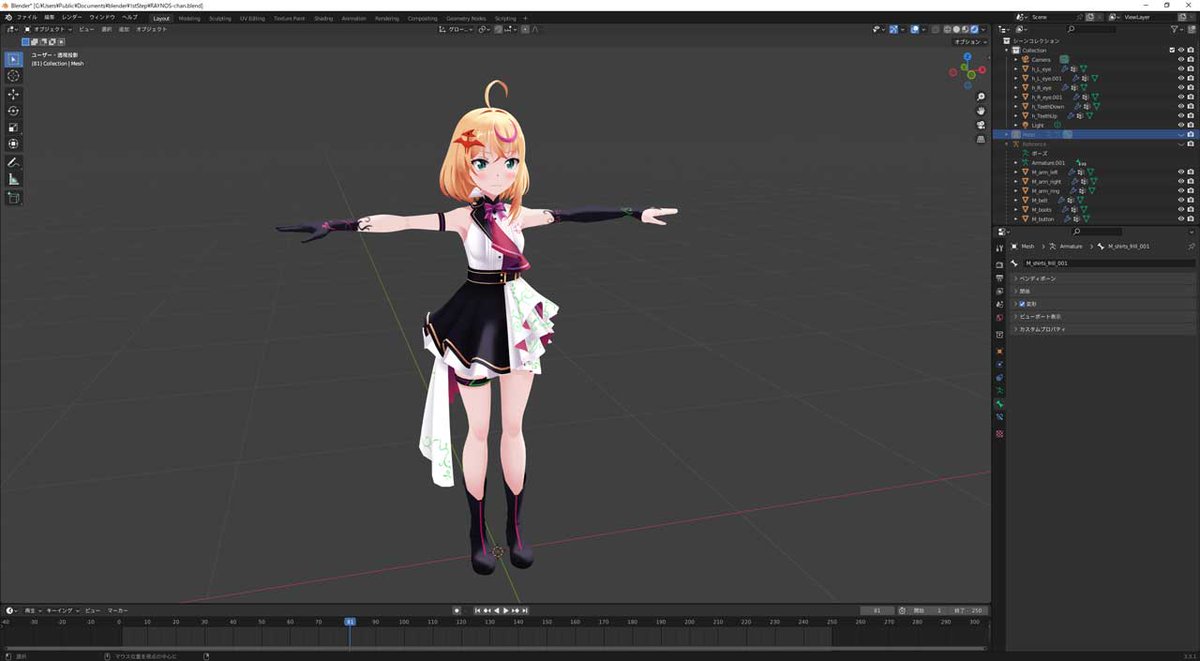
Task: Select the Scale tool
Action: 13,127
